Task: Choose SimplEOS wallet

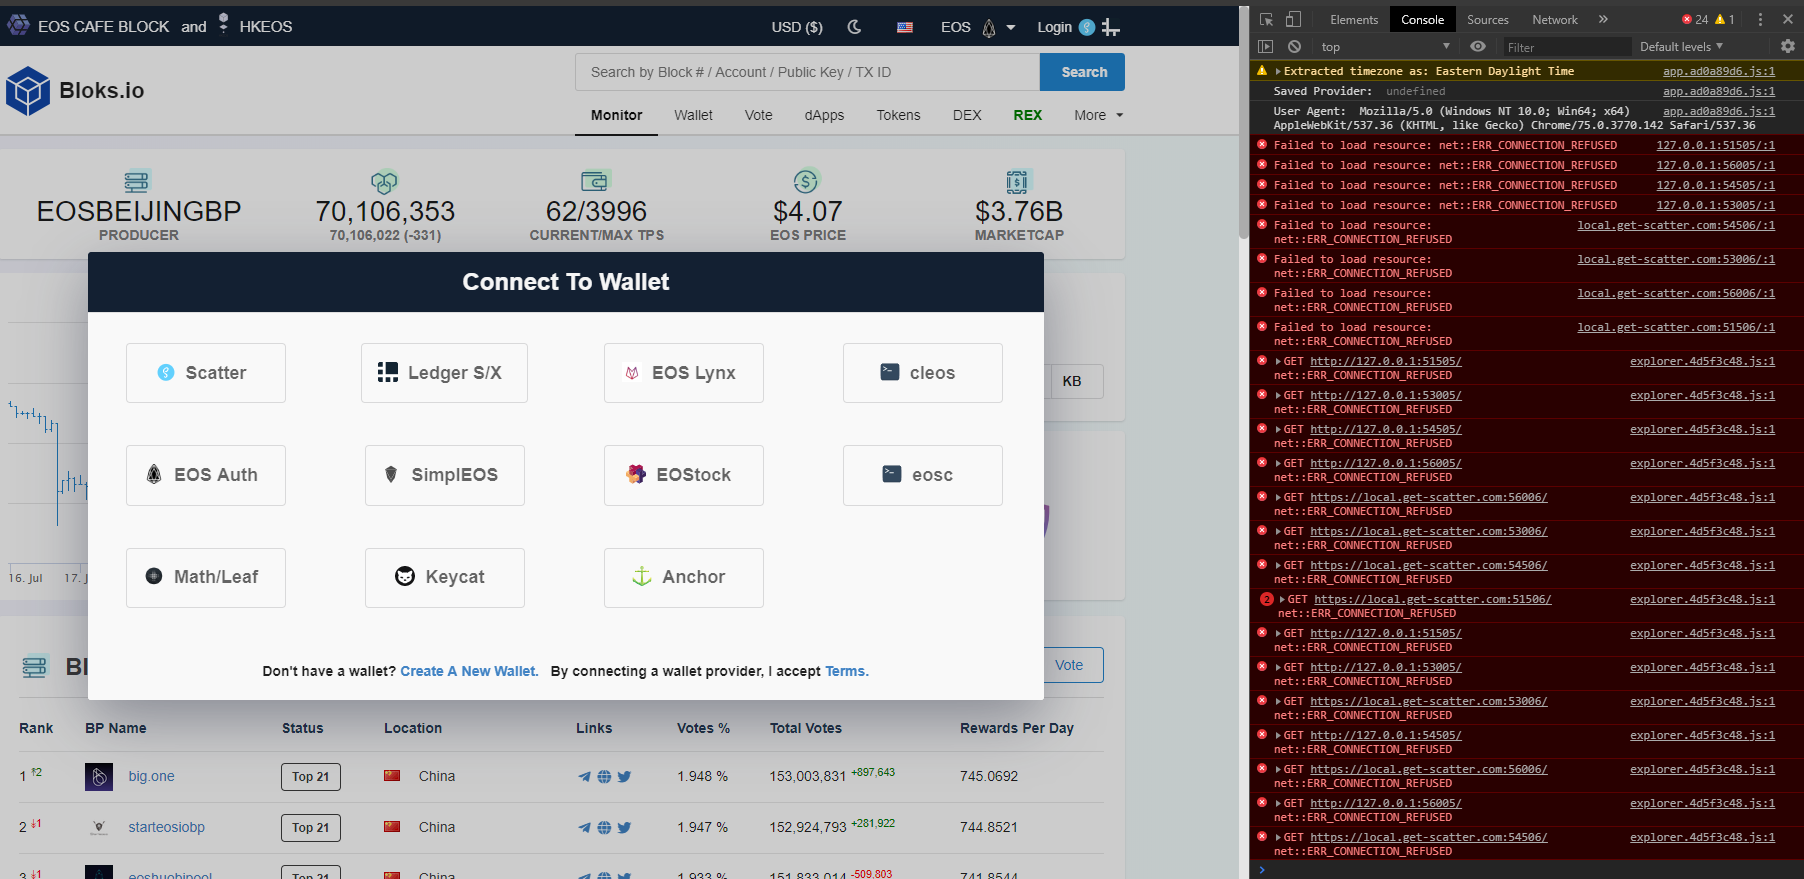Action: pyautogui.click(x=445, y=475)
